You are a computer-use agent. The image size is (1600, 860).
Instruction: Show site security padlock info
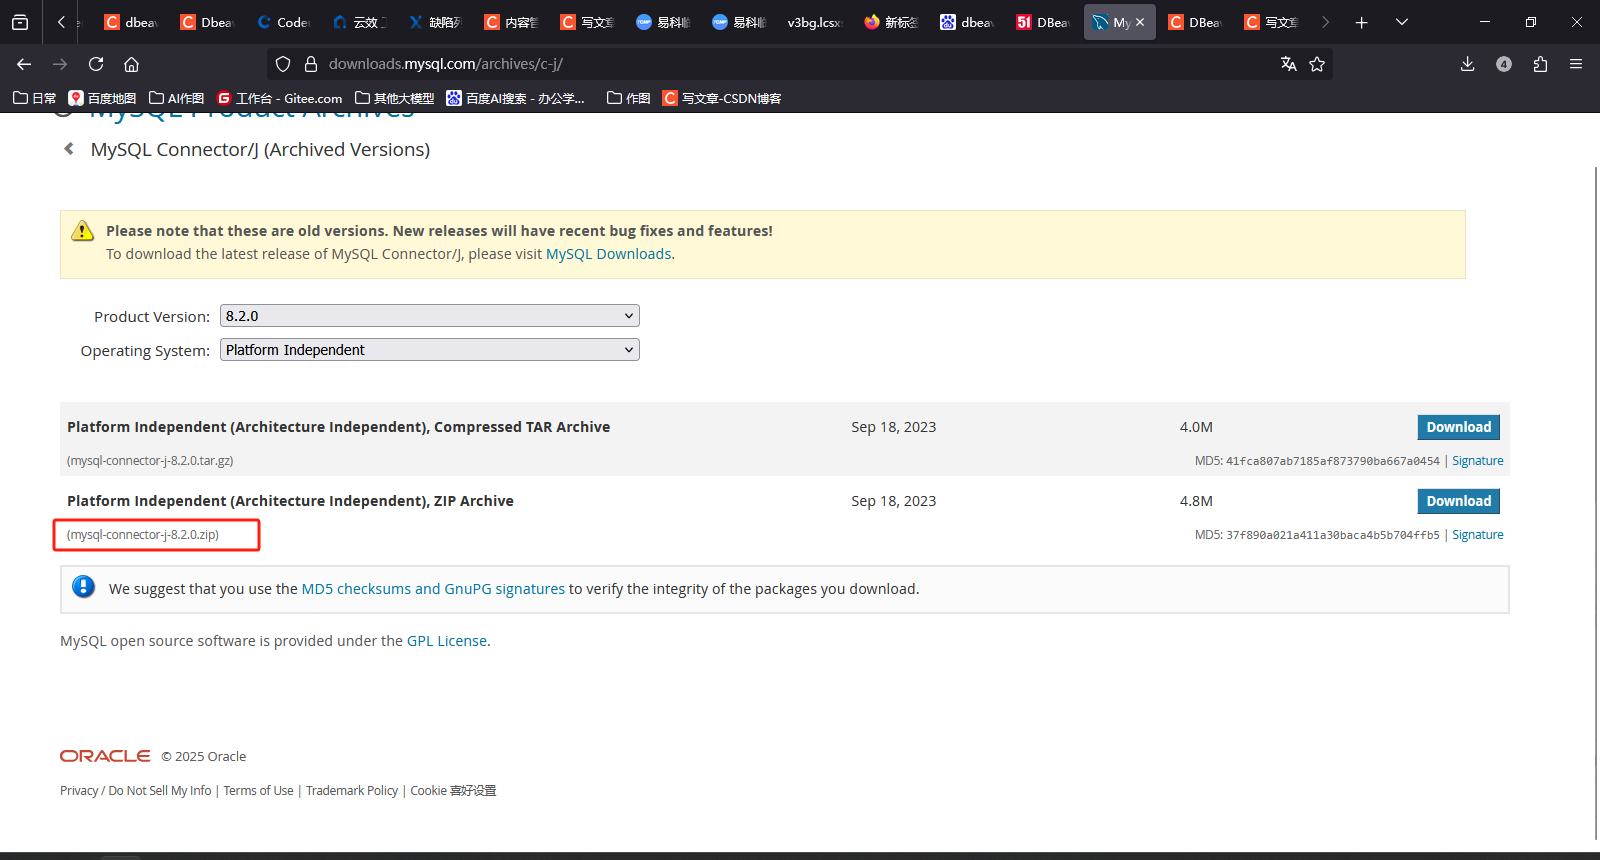click(311, 64)
